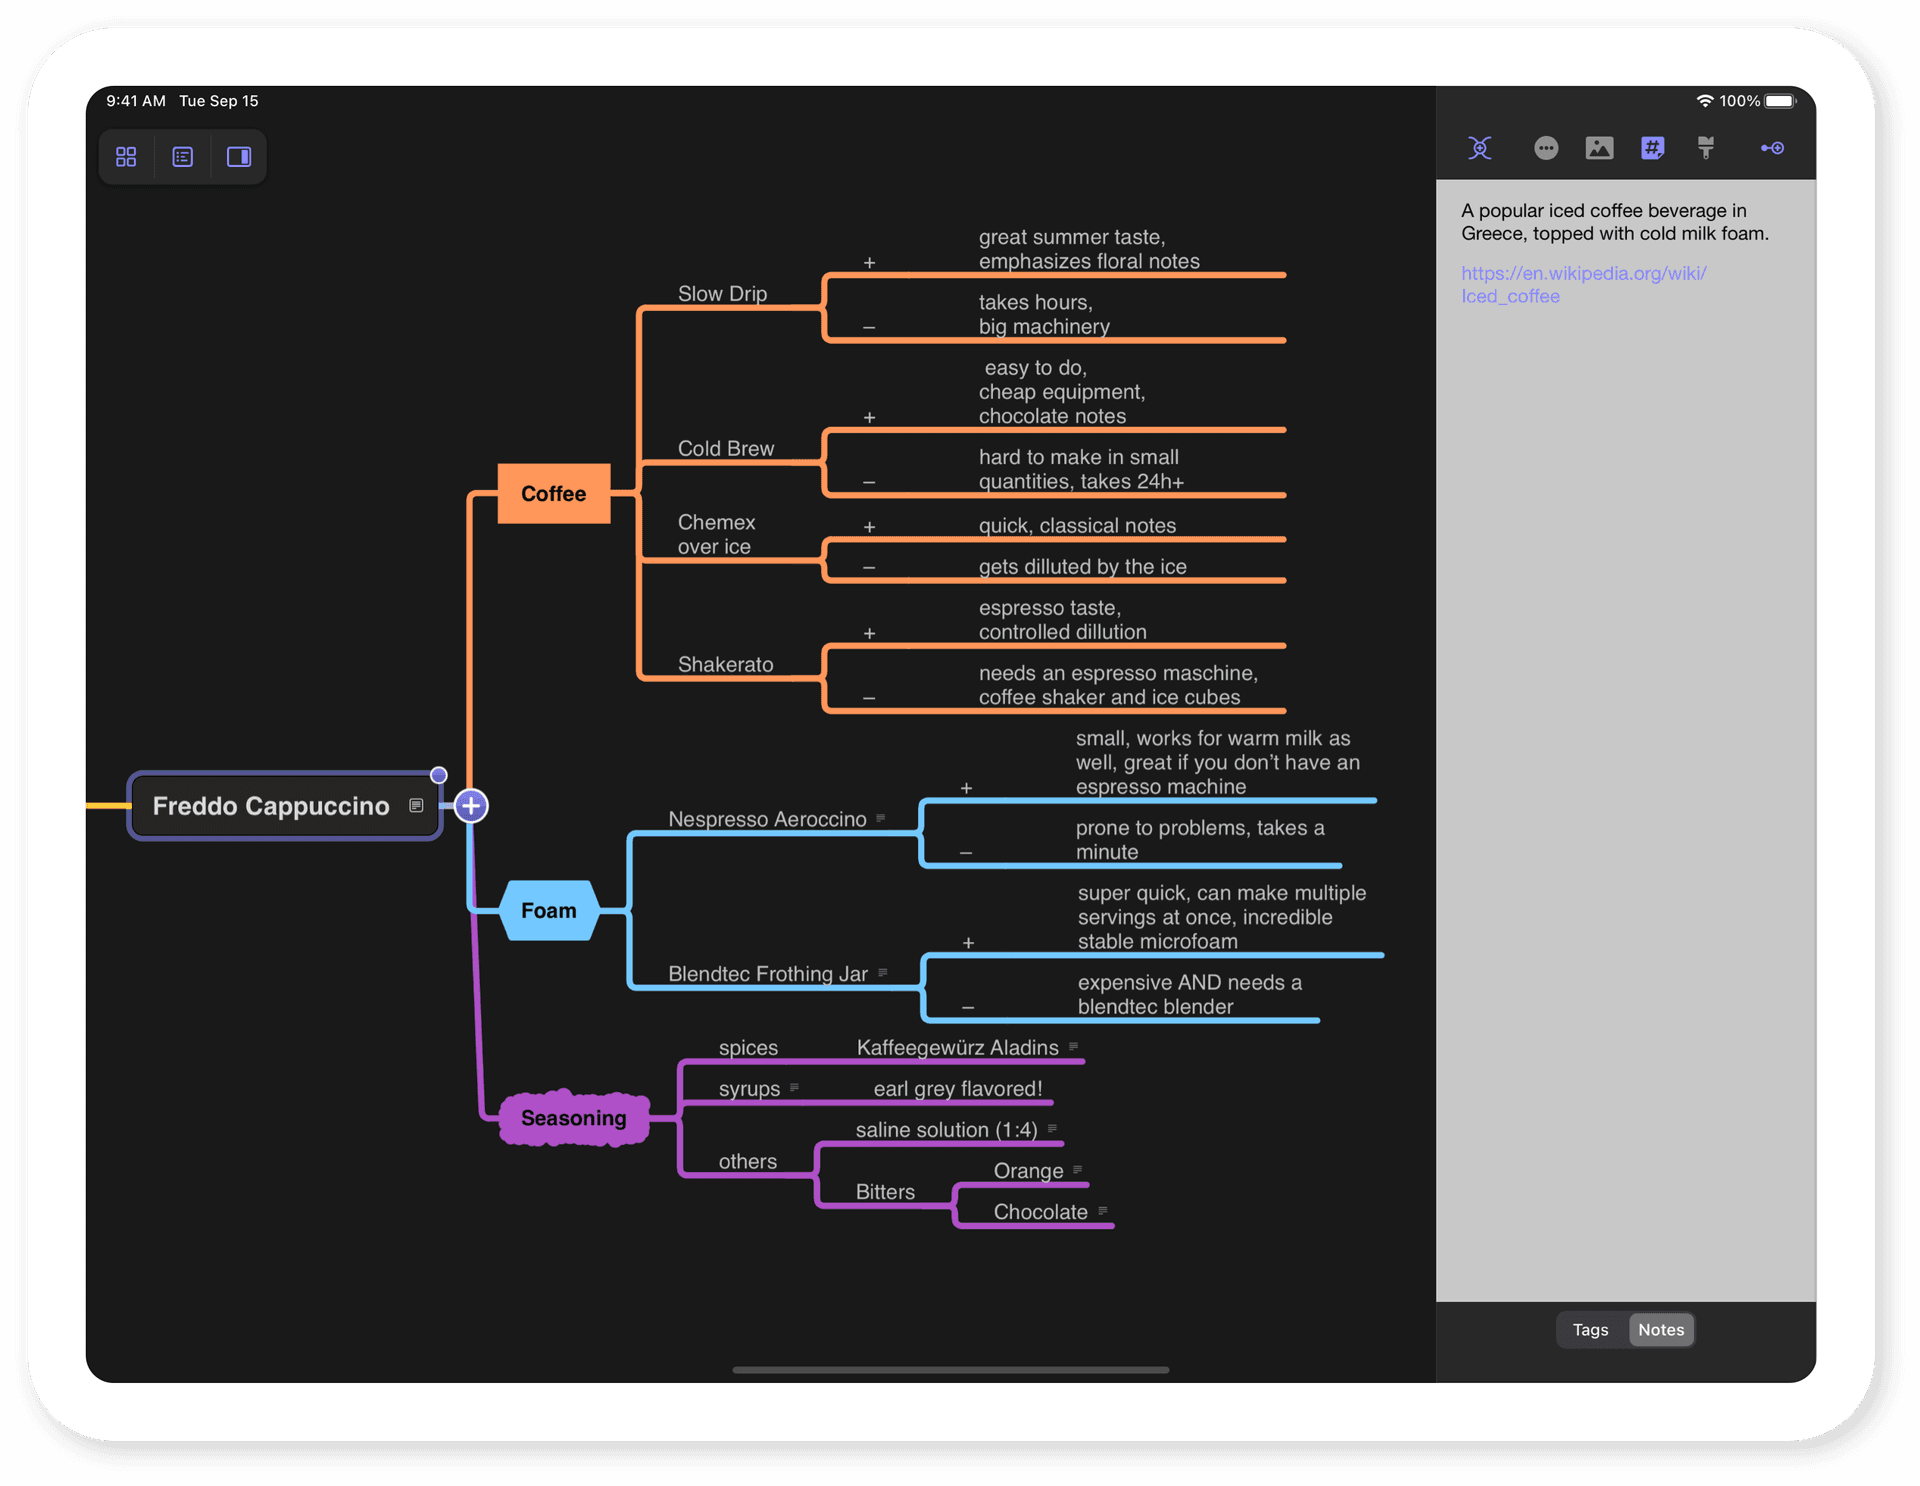The width and height of the screenshot is (1920, 1486).
Task: Expand the note marker next to Blendtec Frothing Jar
Action: pyautogui.click(x=884, y=971)
